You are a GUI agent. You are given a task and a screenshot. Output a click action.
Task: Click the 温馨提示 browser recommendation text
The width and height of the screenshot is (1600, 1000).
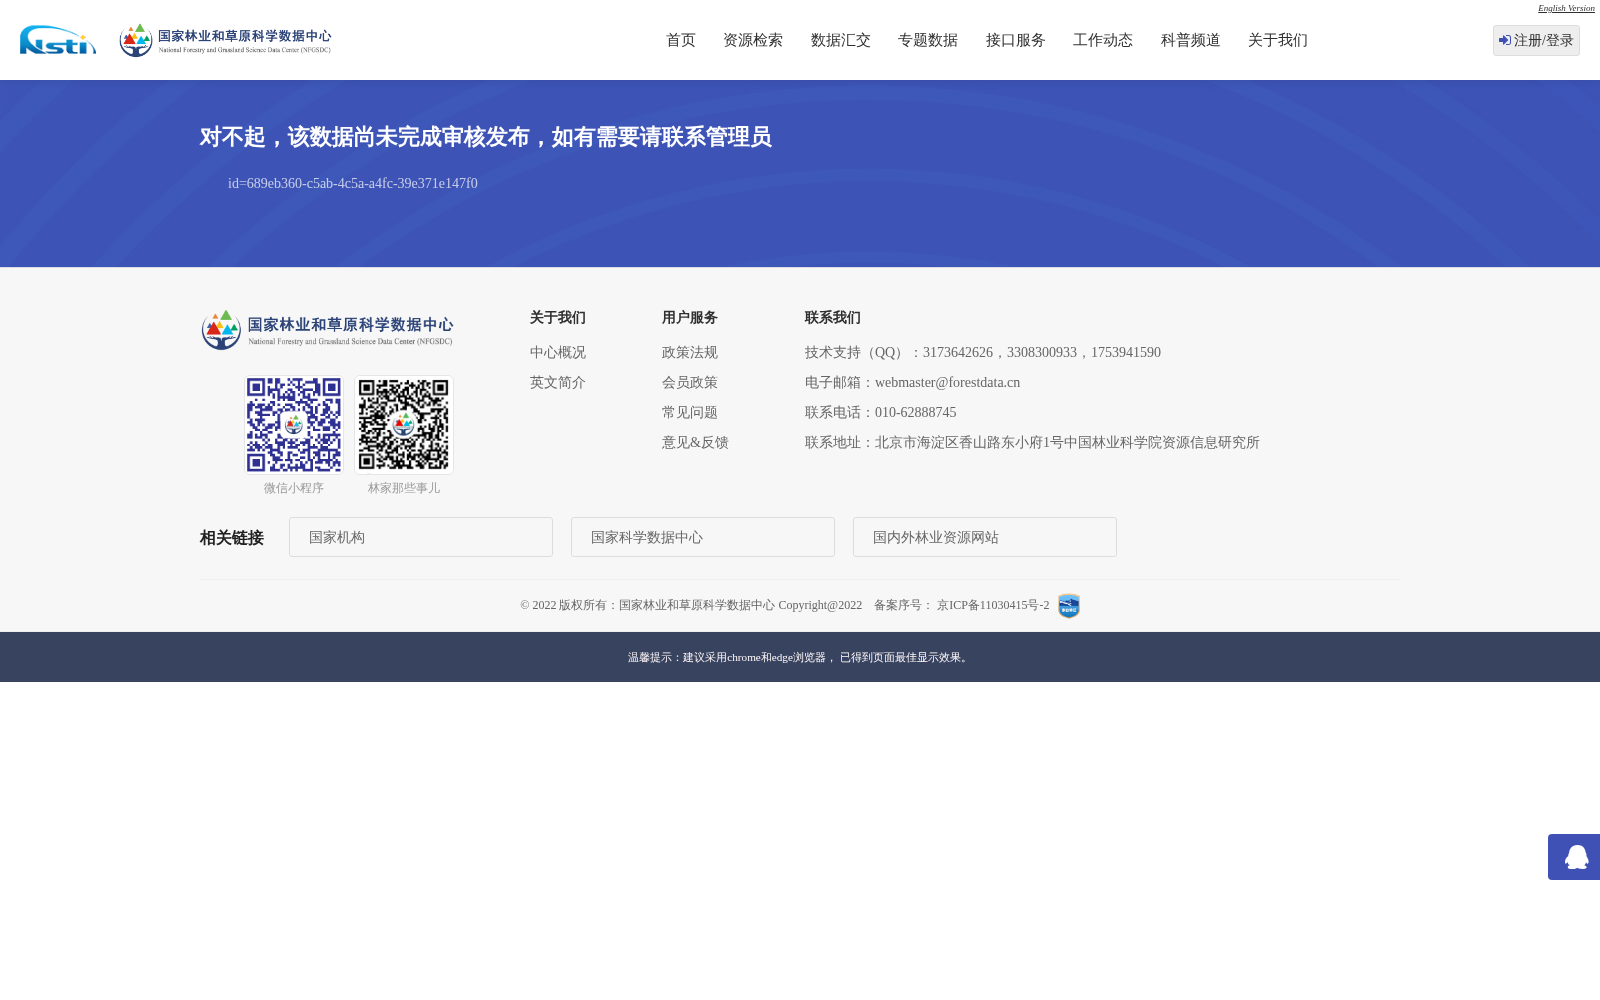pyautogui.click(x=800, y=657)
